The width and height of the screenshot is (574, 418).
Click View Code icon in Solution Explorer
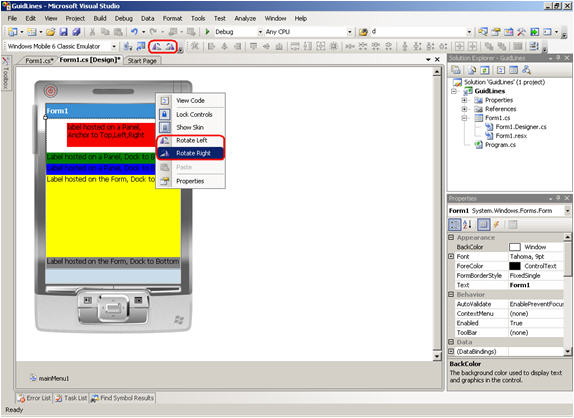(501, 70)
